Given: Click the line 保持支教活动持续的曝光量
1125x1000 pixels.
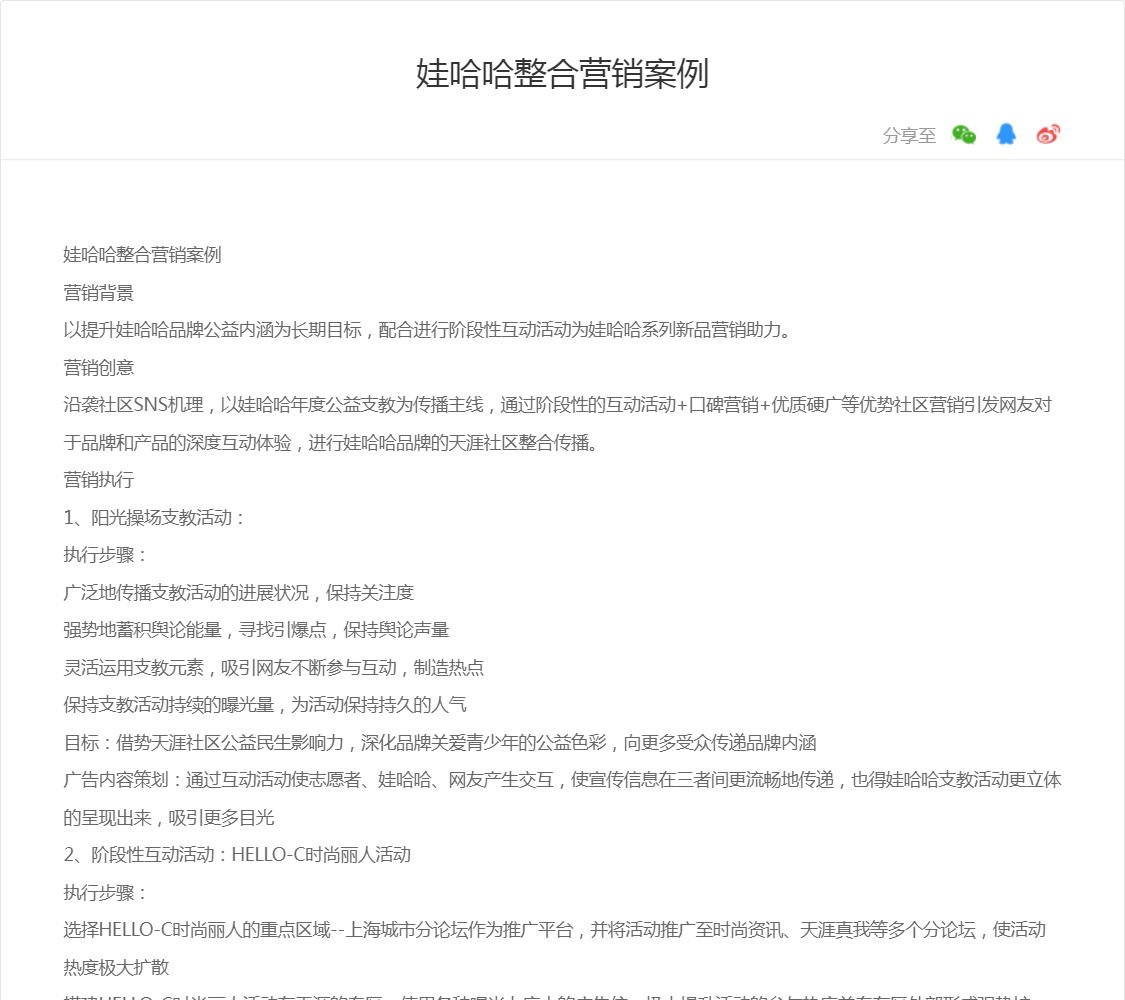Looking at the screenshot, I should click(265, 705).
